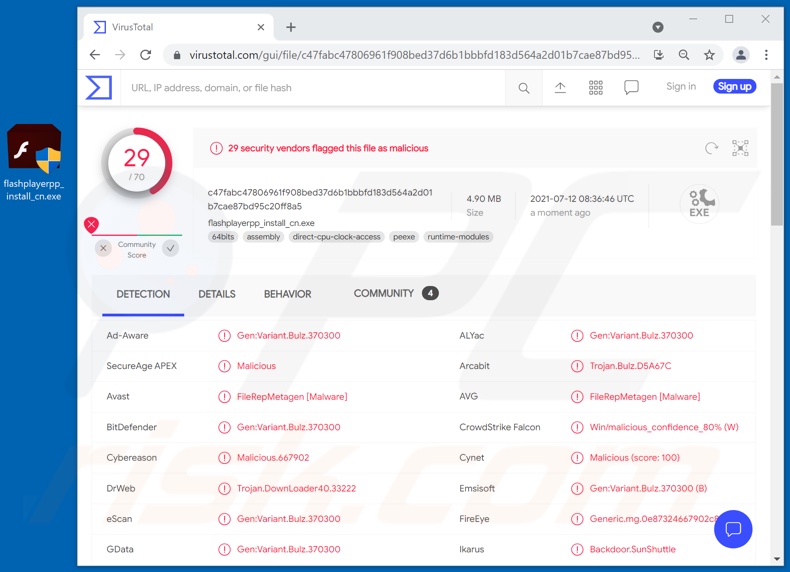Switch to the DETAILS tab
790x572 pixels.
pos(216,294)
